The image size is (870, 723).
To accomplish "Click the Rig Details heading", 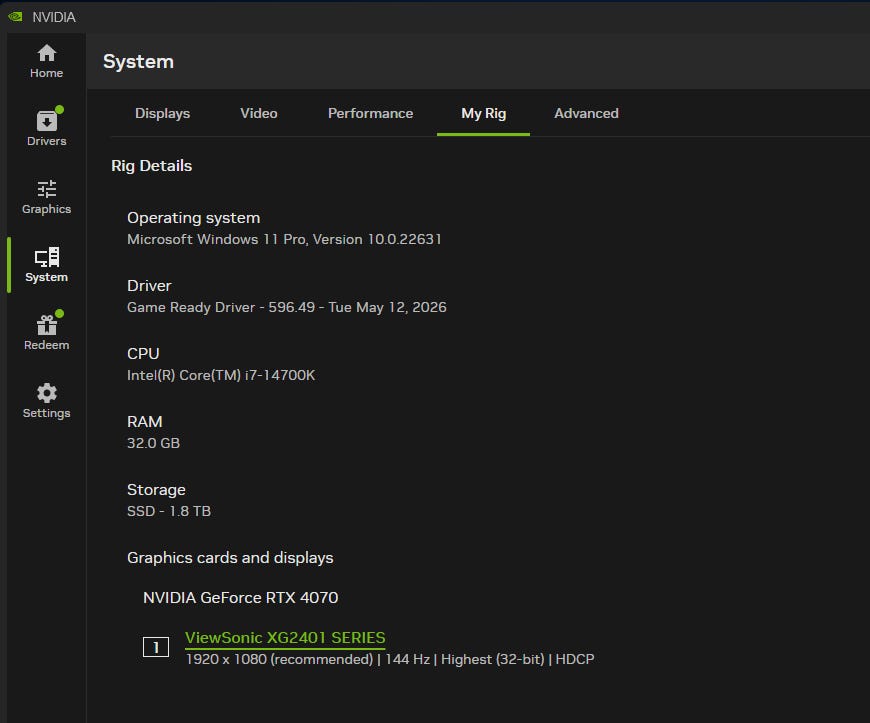I will (x=151, y=165).
